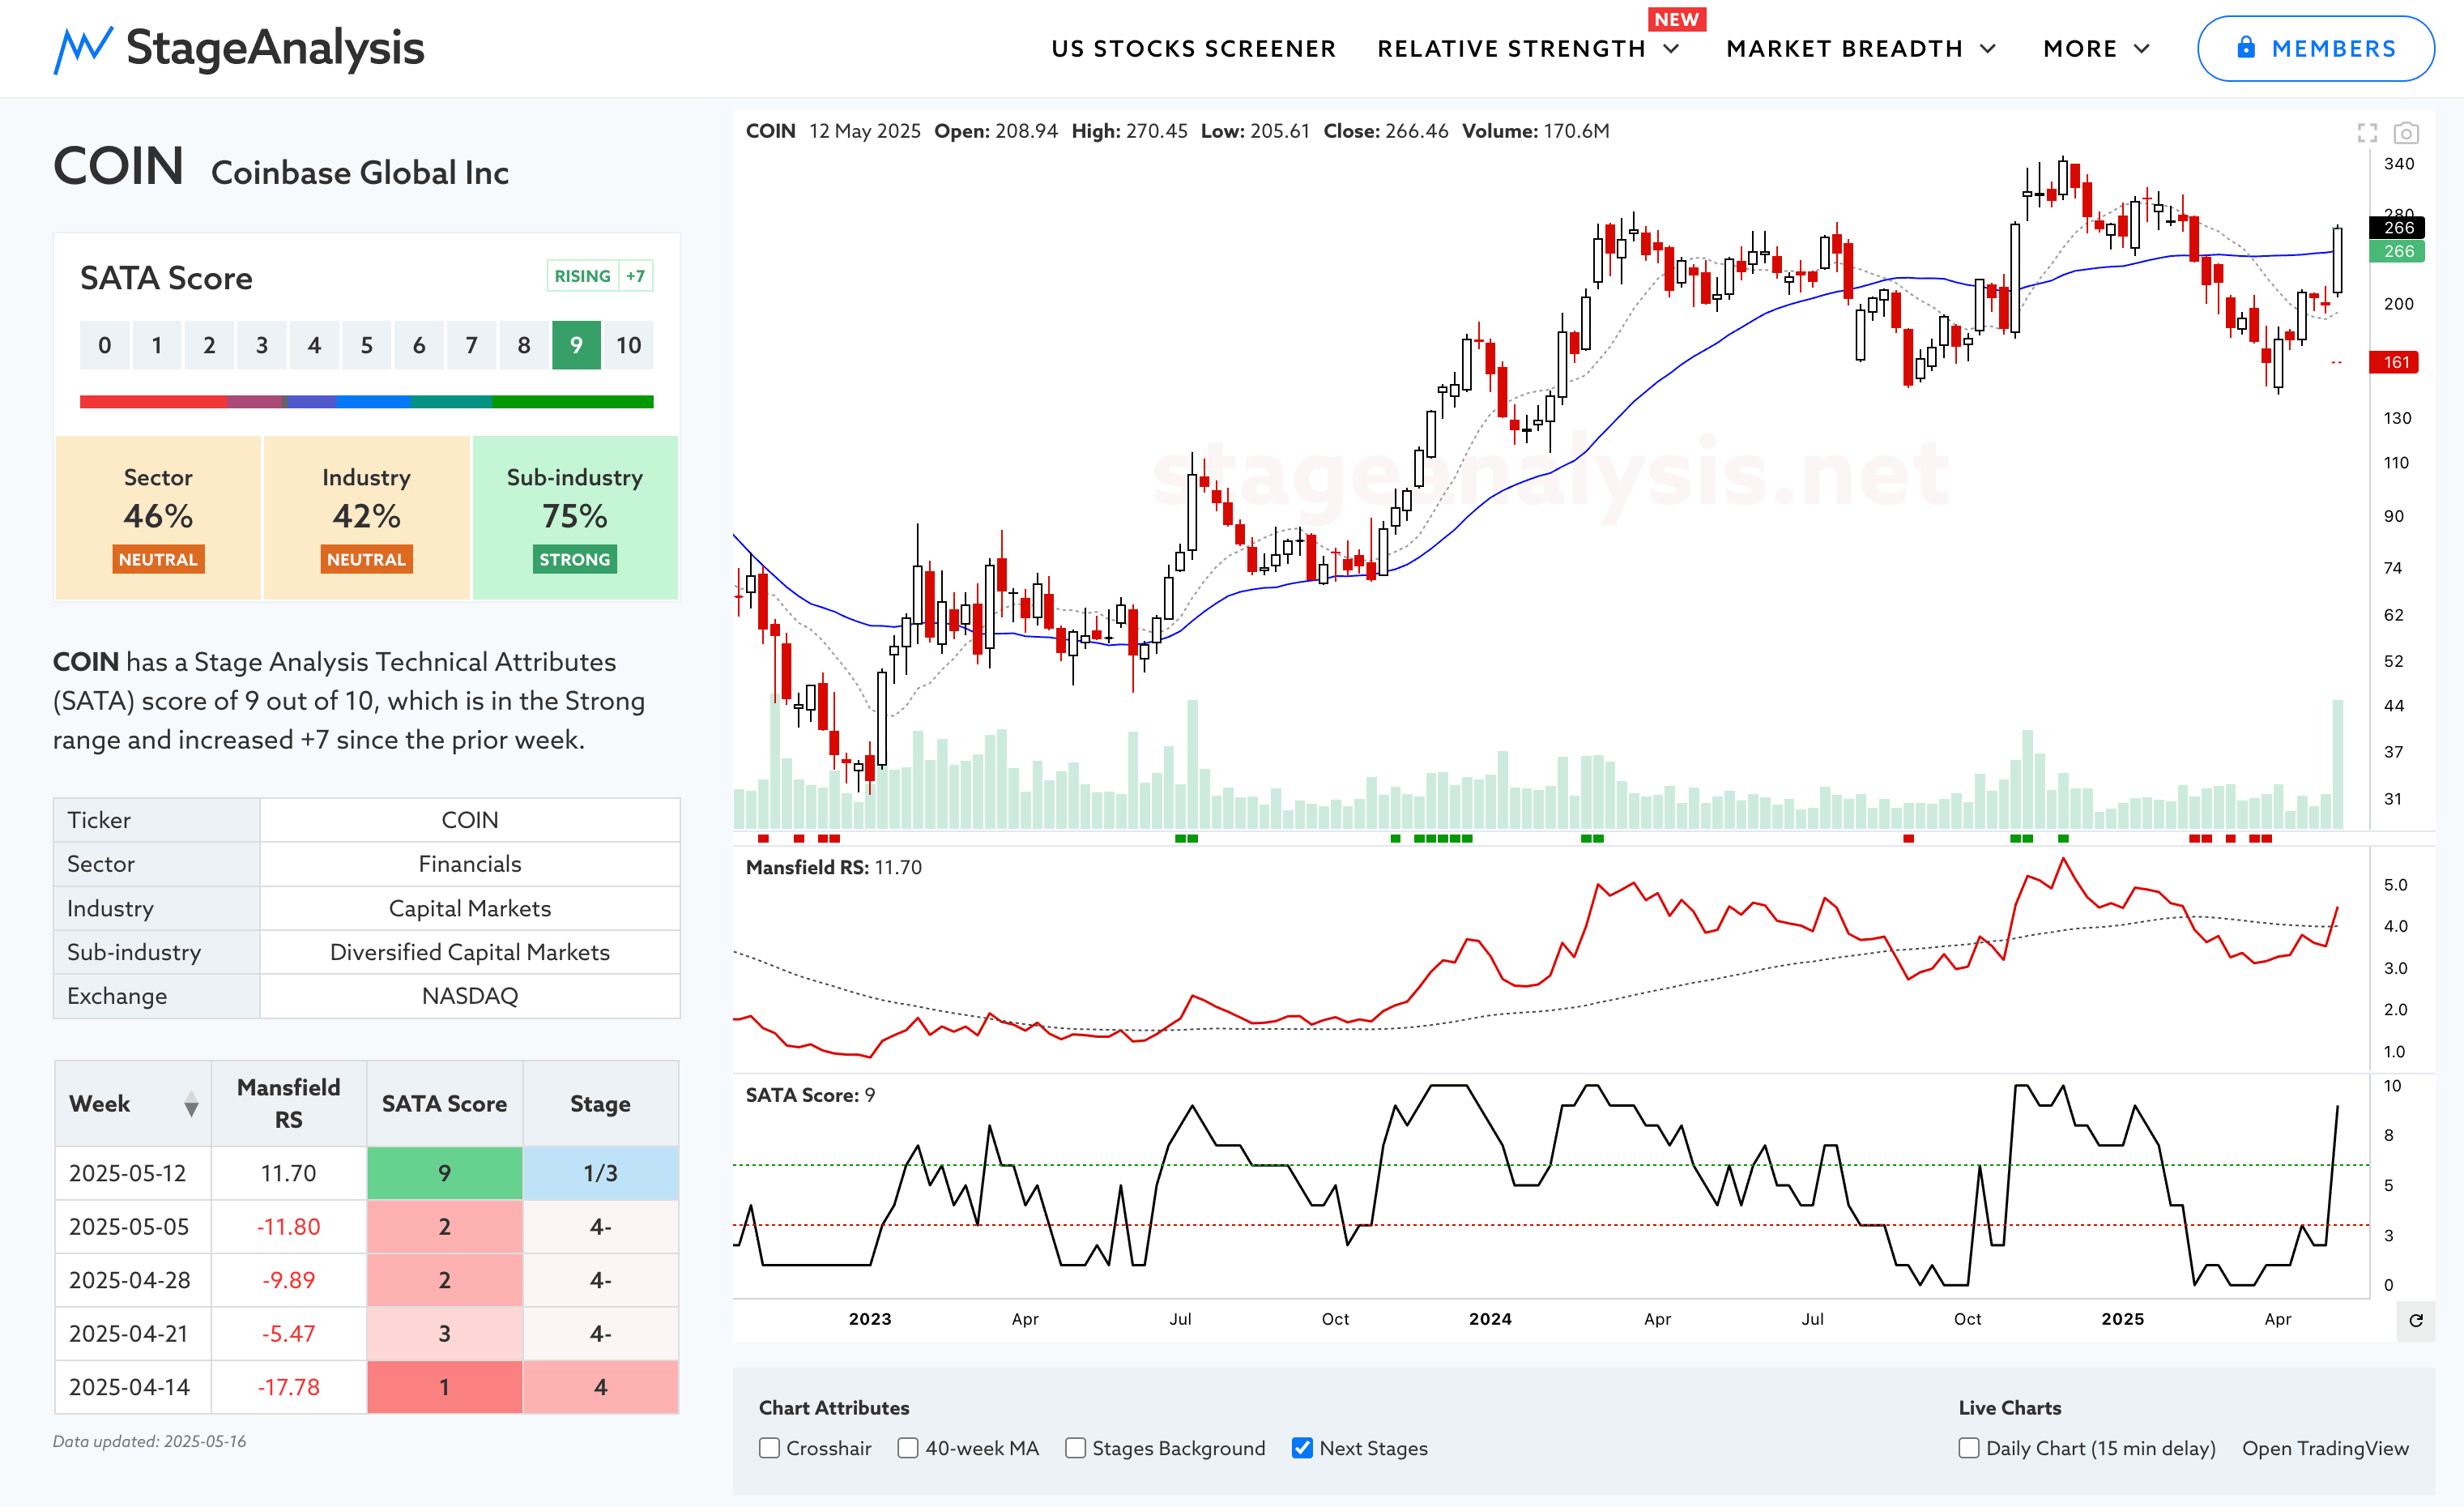Click Mansfield RS value -9.89

[x=288, y=1280]
